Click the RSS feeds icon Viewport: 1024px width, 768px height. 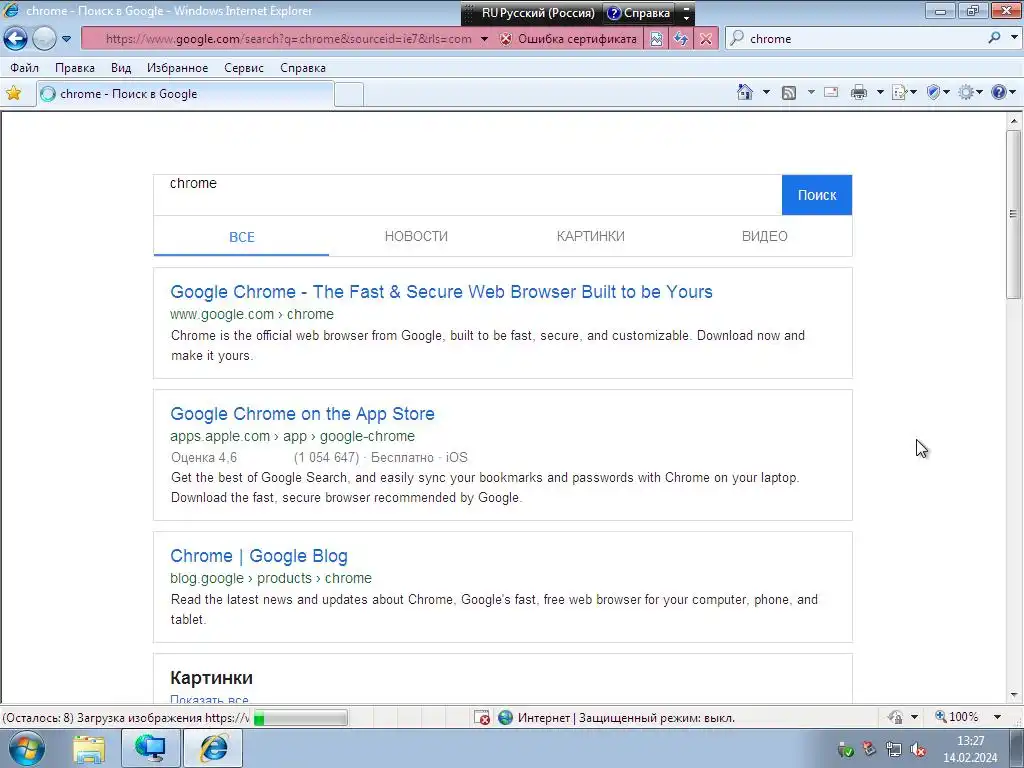coord(789,93)
